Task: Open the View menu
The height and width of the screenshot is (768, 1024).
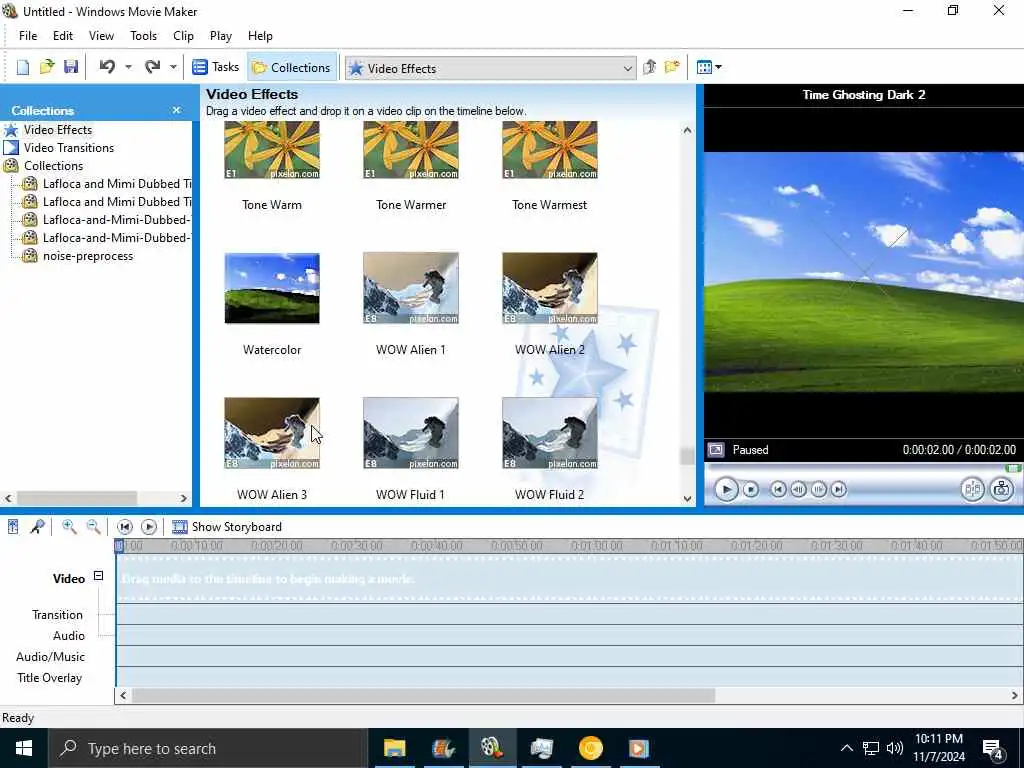Action: [101, 36]
